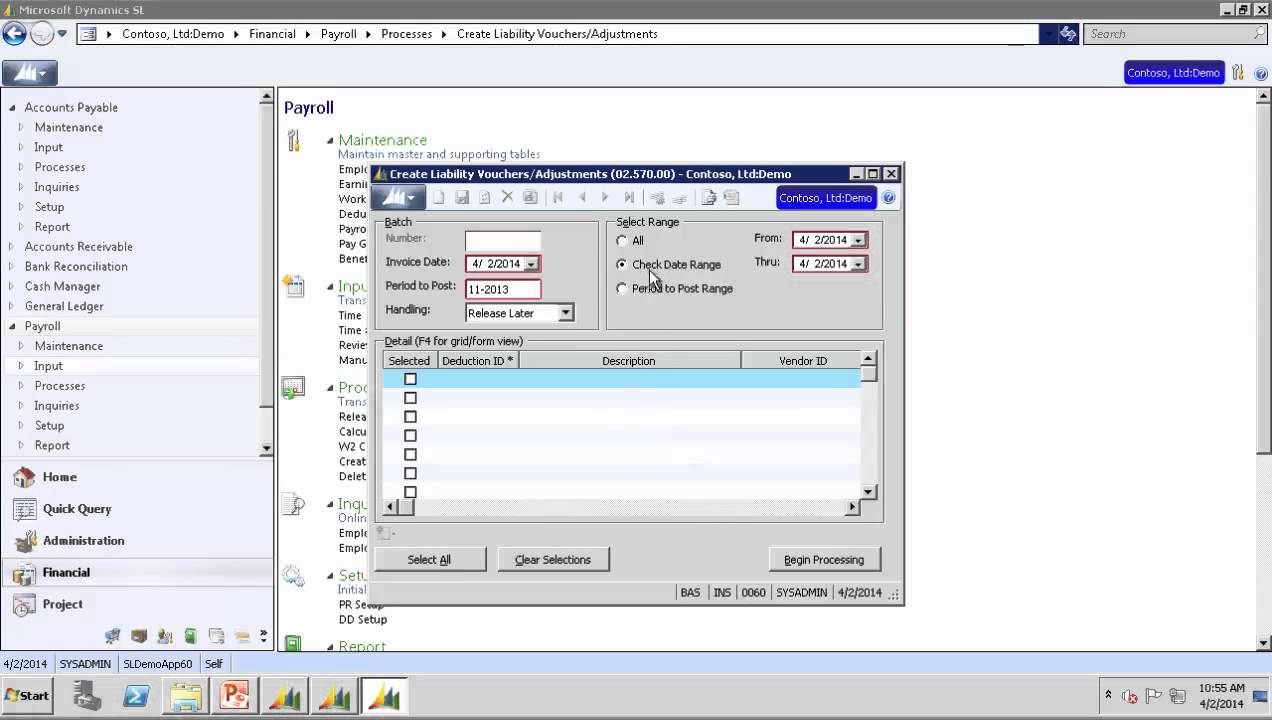Click the navigation pane vertical scrollbar
1272x720 pixels.
(x=266, y=273)
